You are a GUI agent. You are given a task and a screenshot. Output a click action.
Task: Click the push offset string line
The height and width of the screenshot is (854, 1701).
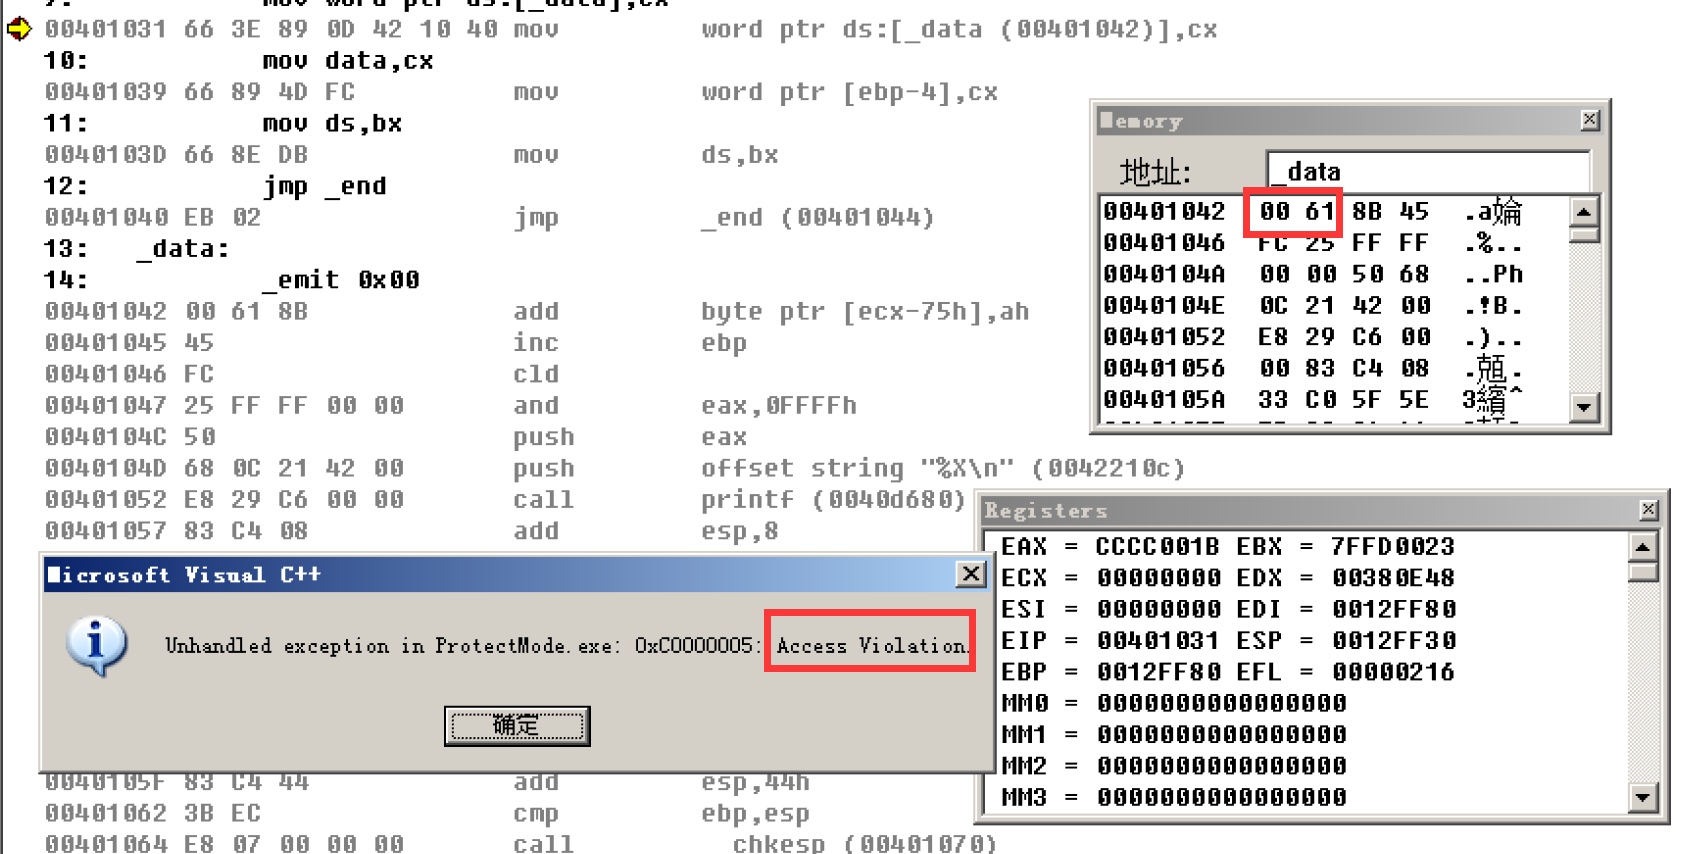point(614,468)
